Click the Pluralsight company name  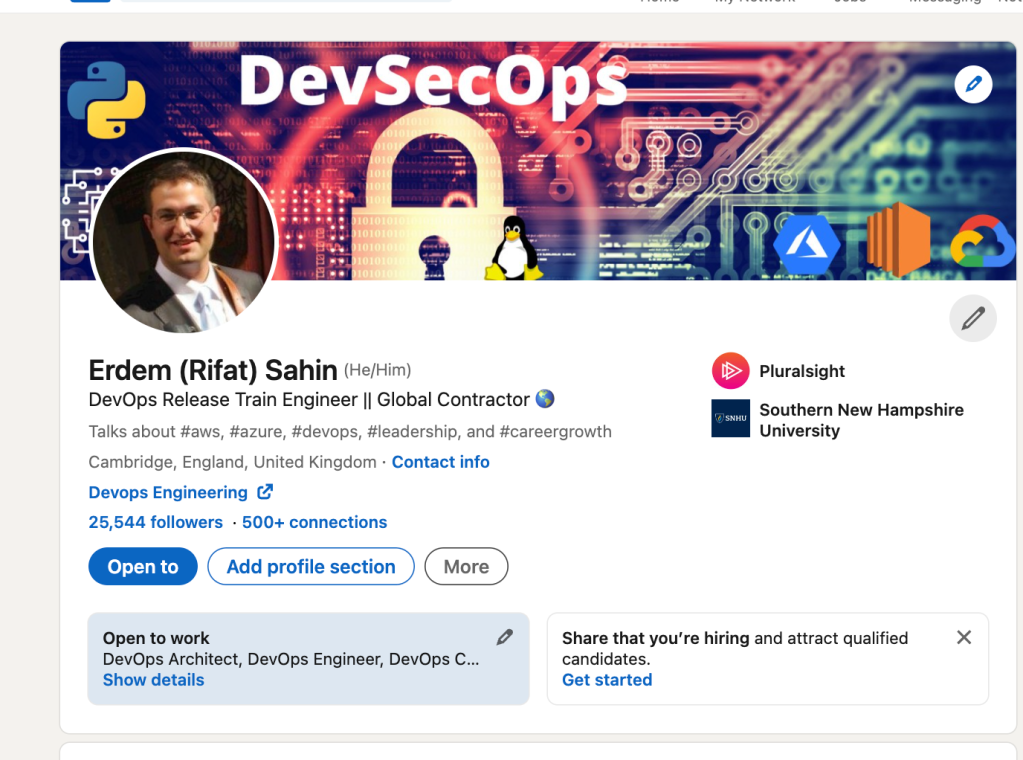802,371
